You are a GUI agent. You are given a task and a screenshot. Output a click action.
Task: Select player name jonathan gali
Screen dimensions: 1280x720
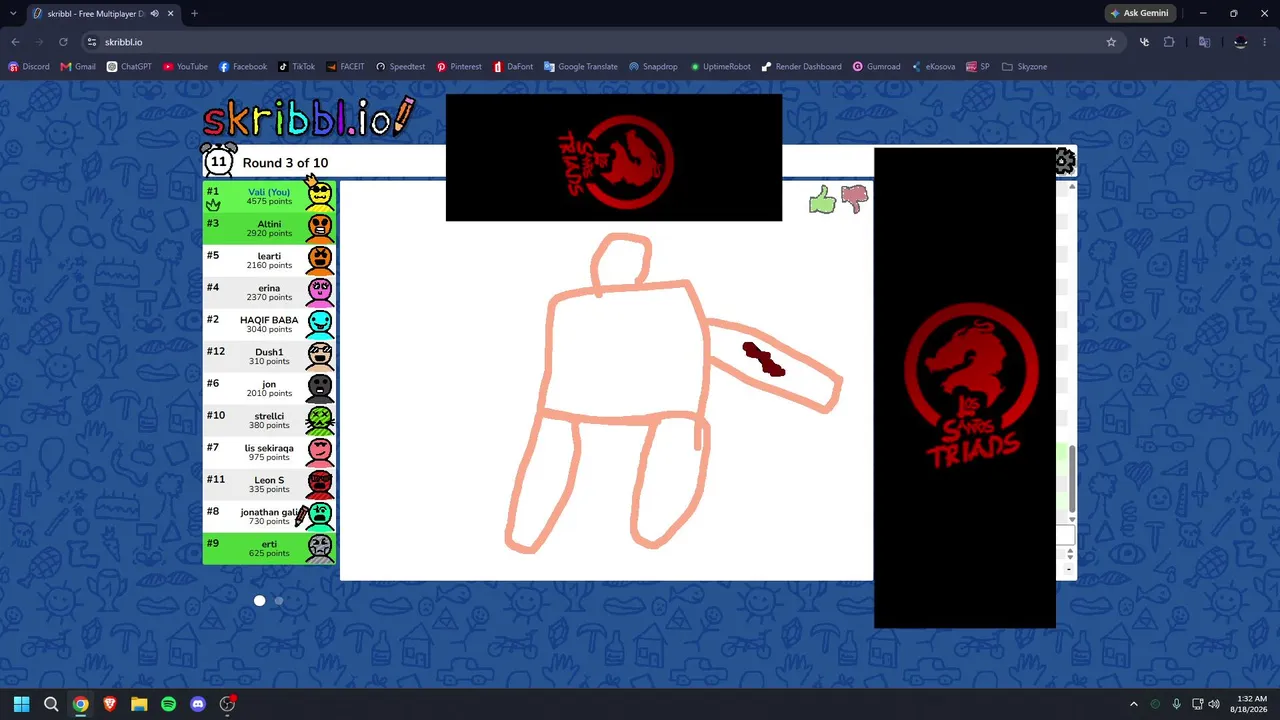coord(269,512)
